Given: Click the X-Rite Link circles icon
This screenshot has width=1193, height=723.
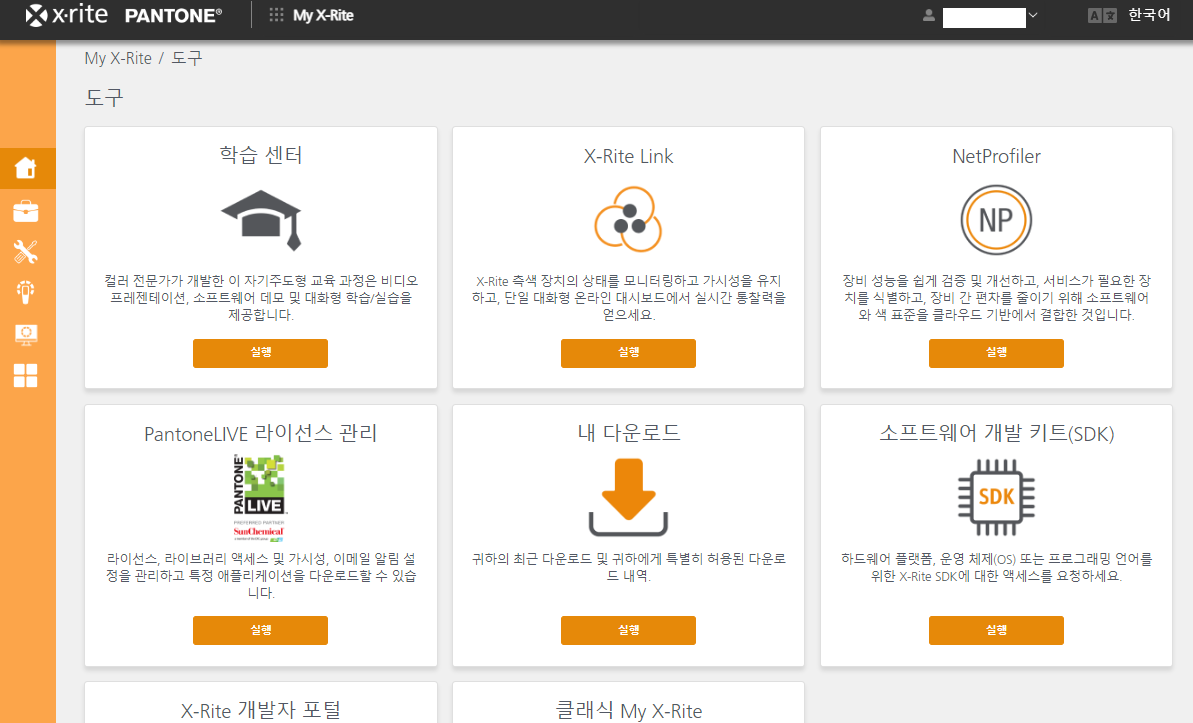Looking at the screenshot, I should pyautogui.click(x=628, y=219).
